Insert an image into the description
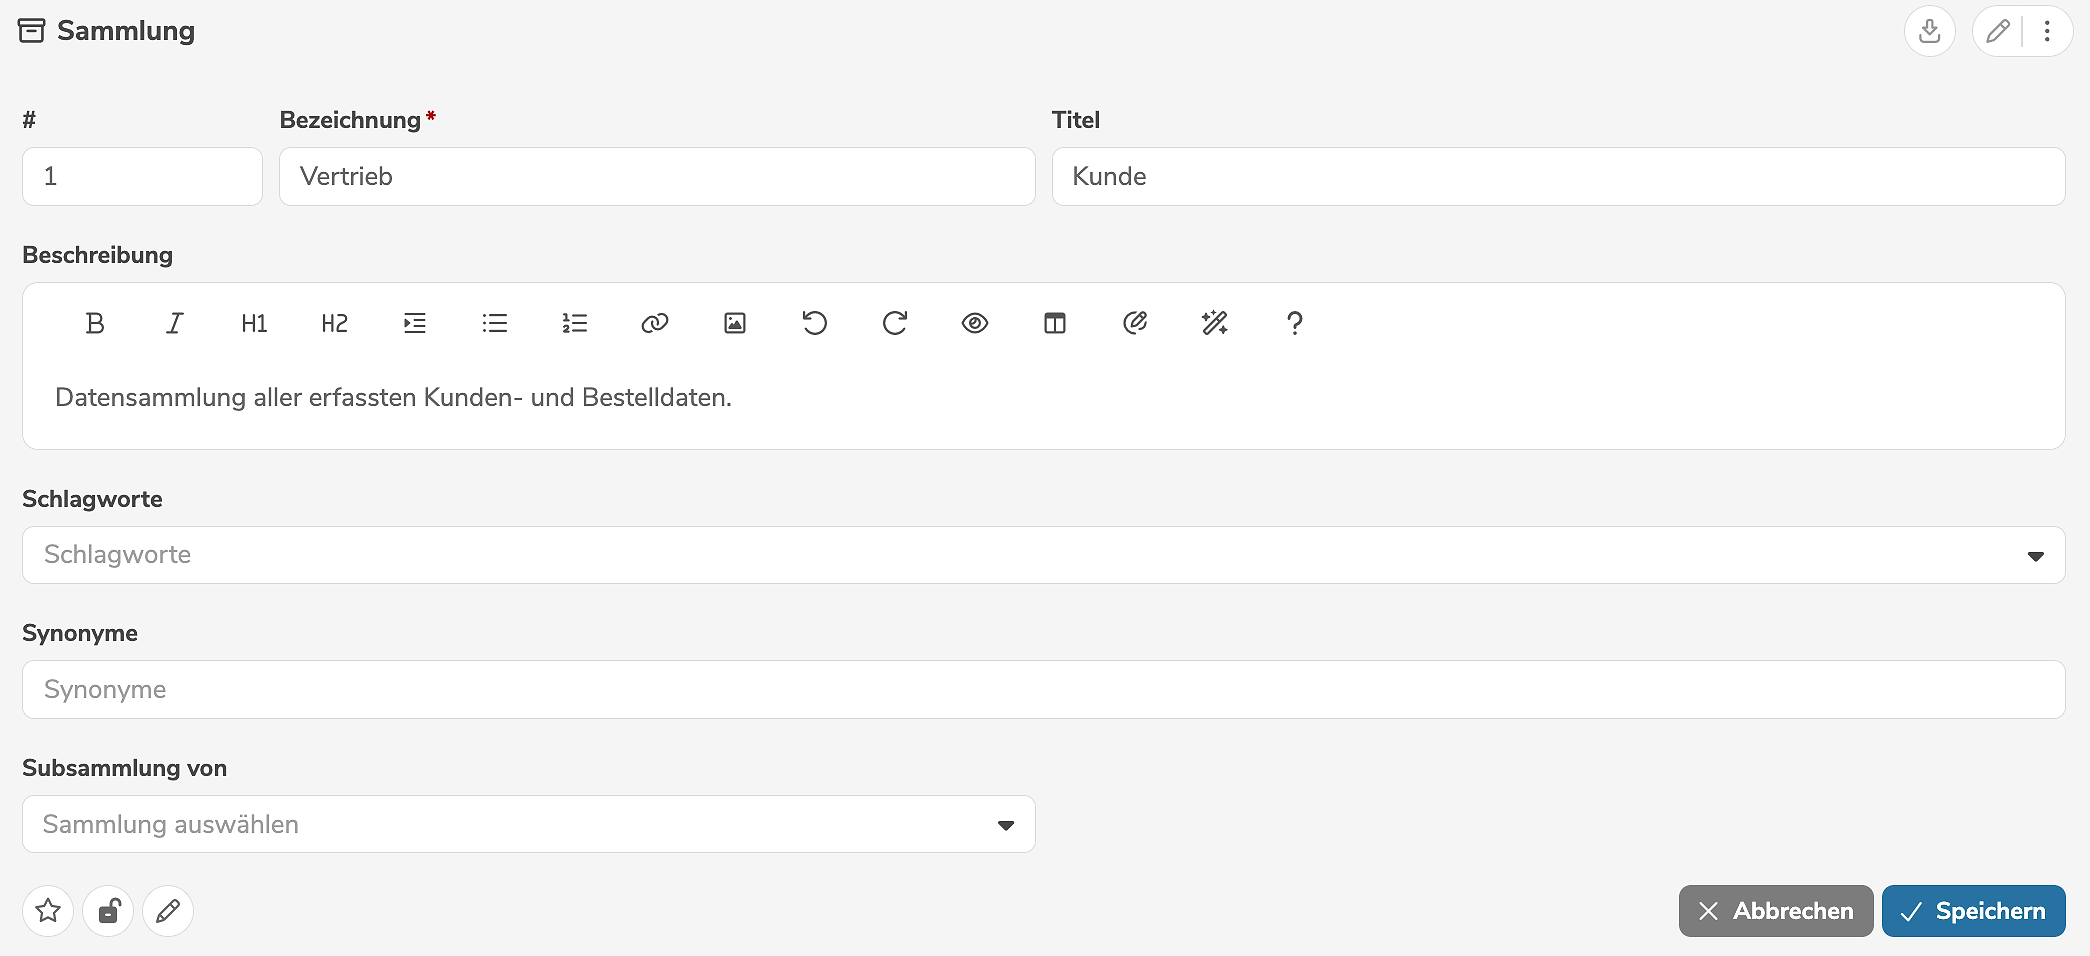 (x=735, y=323)
